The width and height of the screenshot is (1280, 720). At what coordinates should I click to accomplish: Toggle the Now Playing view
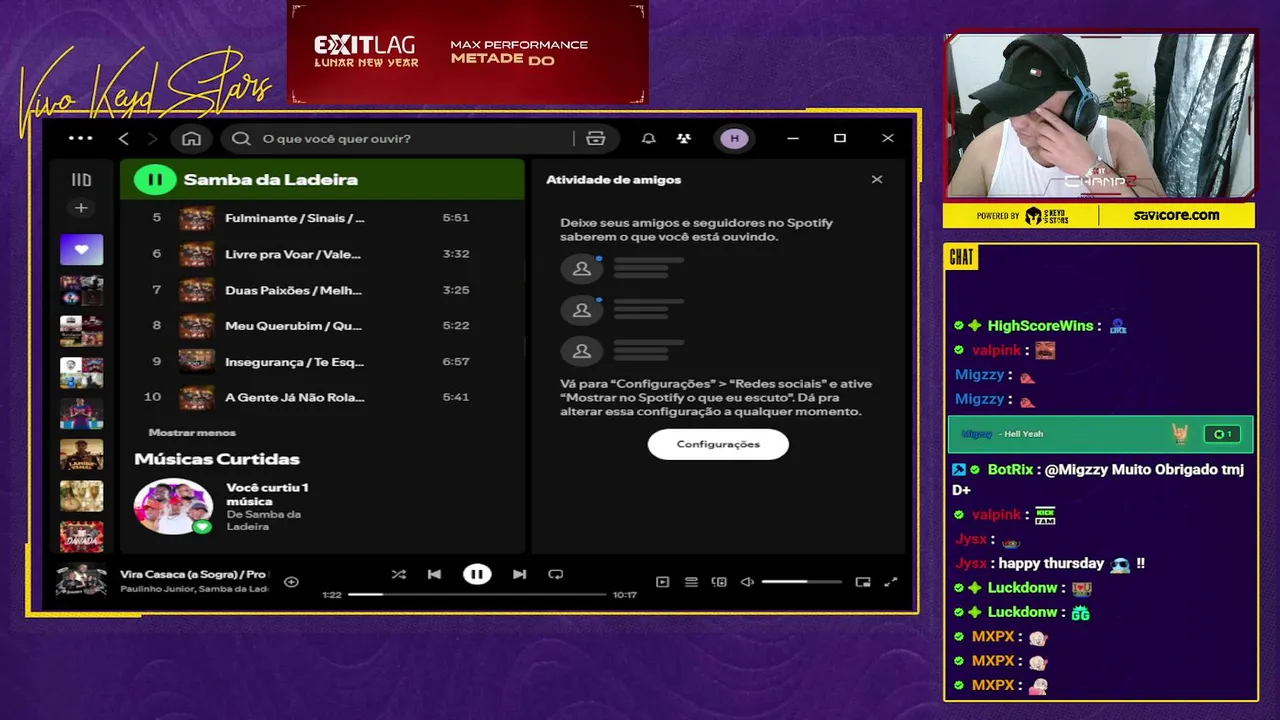click(663, 582)
